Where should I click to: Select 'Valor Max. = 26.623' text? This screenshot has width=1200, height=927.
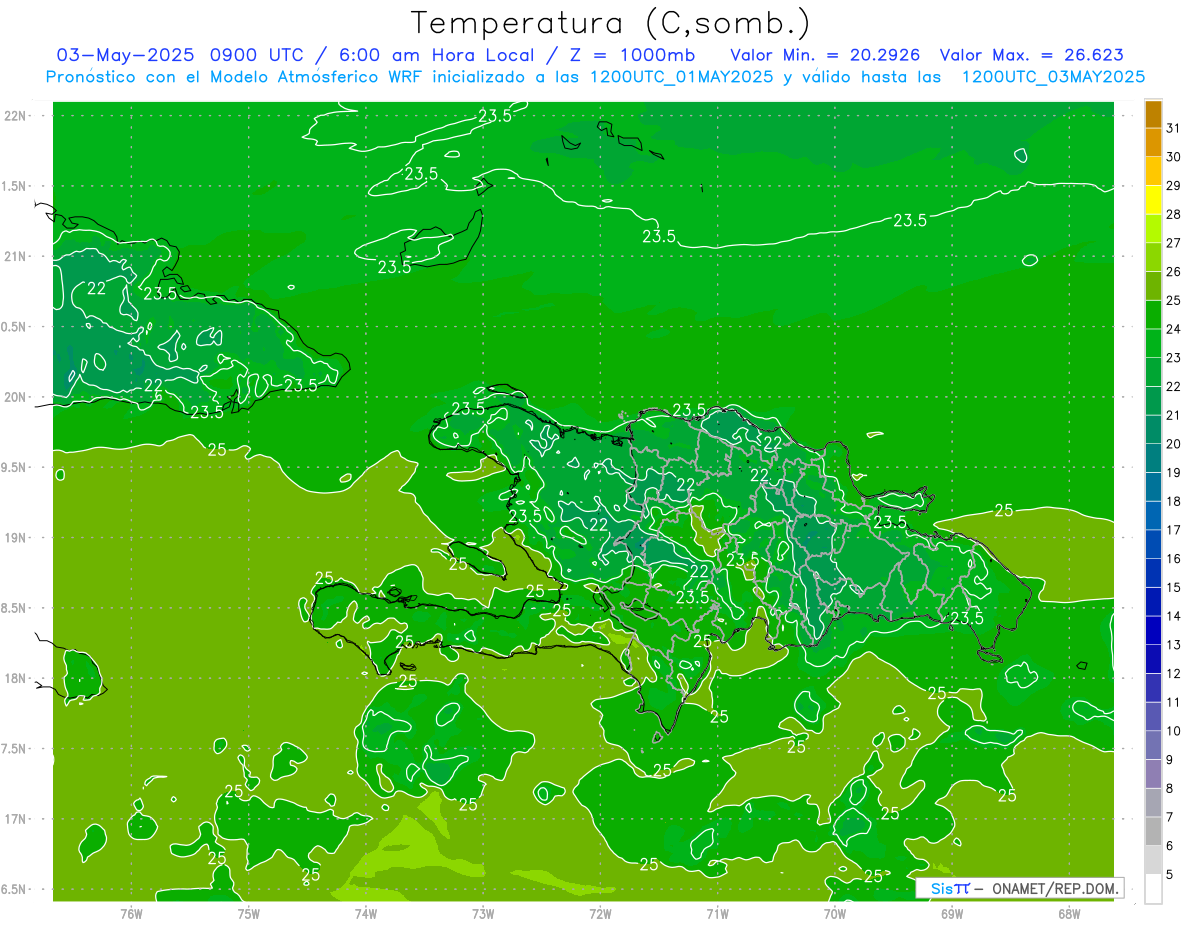[x=1032, y=55]
